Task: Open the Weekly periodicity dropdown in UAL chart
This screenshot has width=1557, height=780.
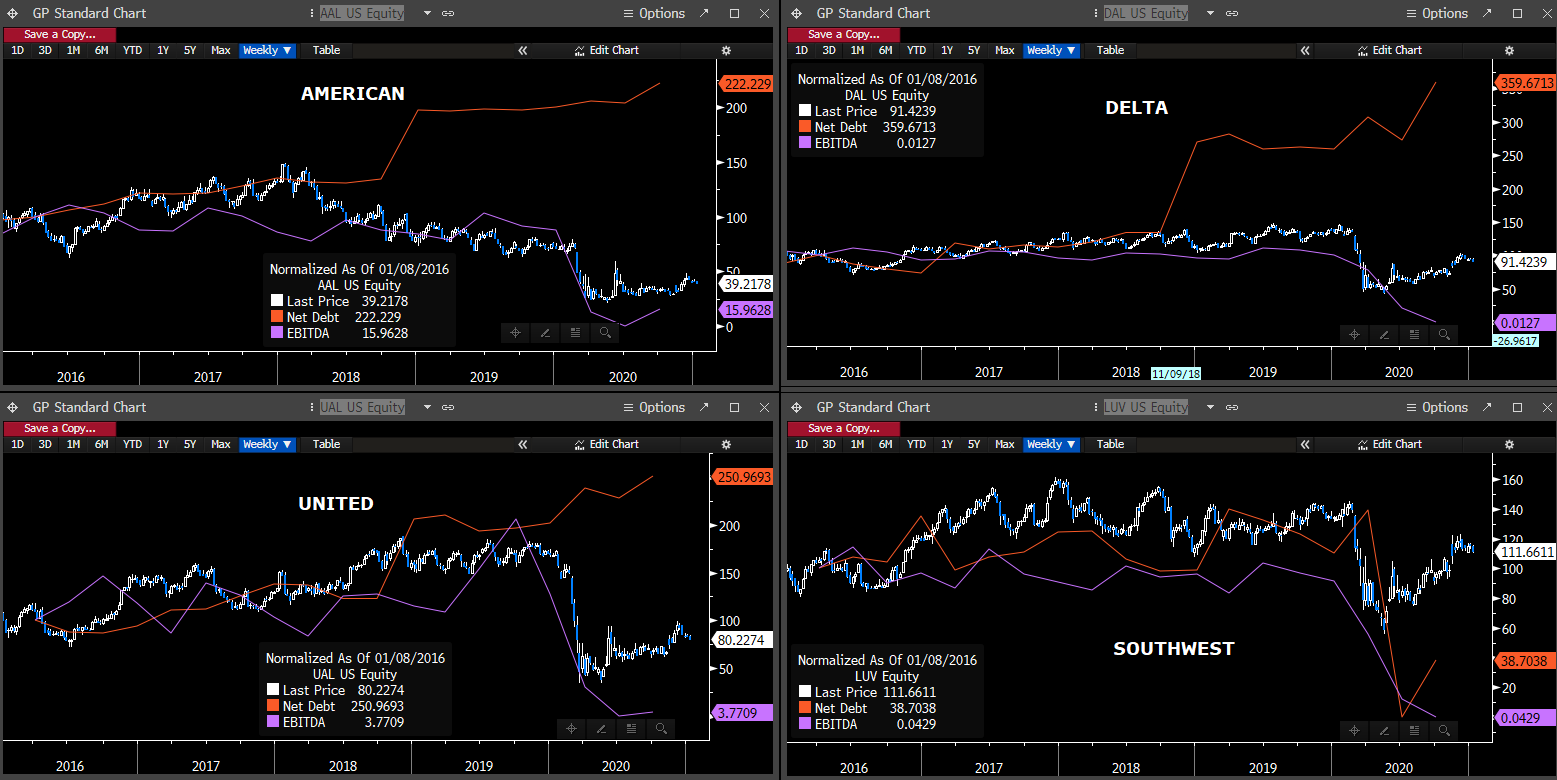Action: [267, 444]
